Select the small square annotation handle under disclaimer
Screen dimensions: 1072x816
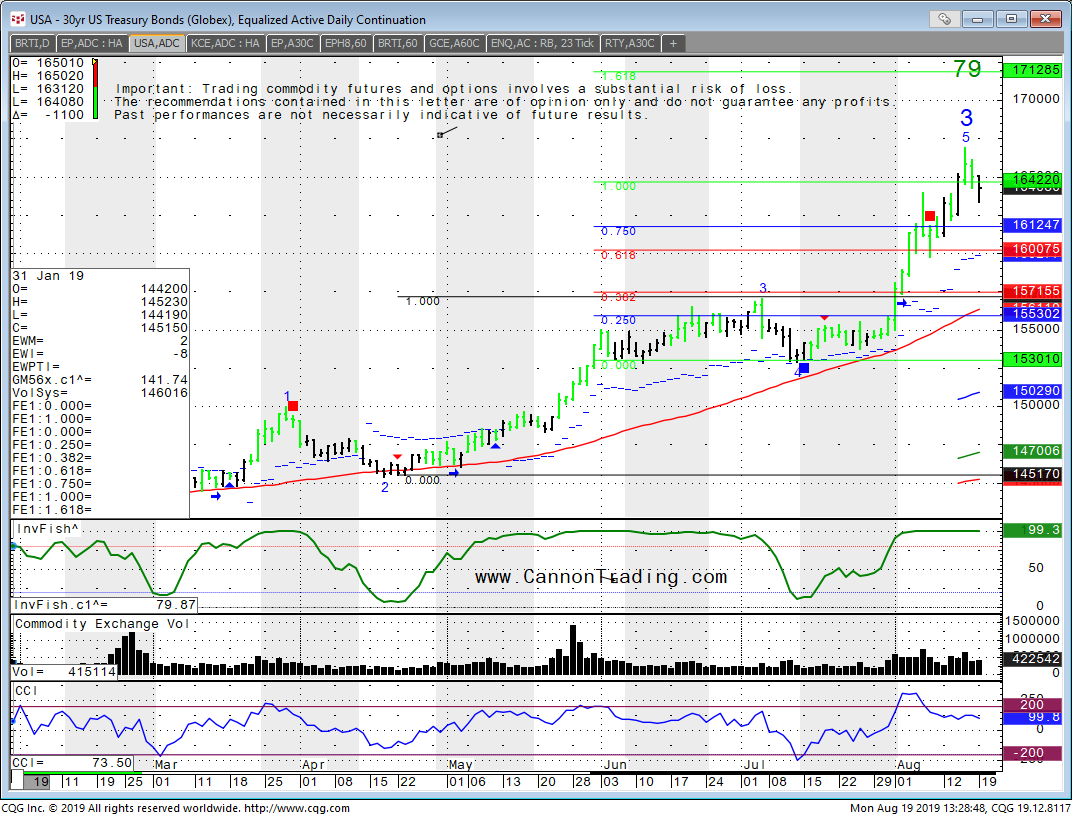(439, 135)
